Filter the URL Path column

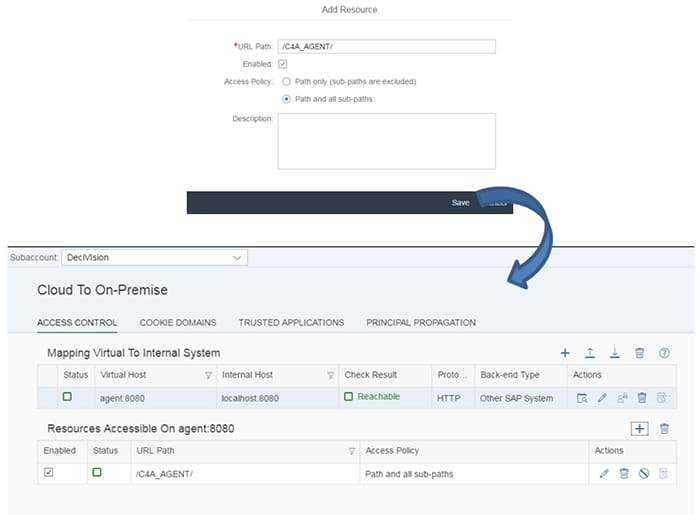(352, 451)
